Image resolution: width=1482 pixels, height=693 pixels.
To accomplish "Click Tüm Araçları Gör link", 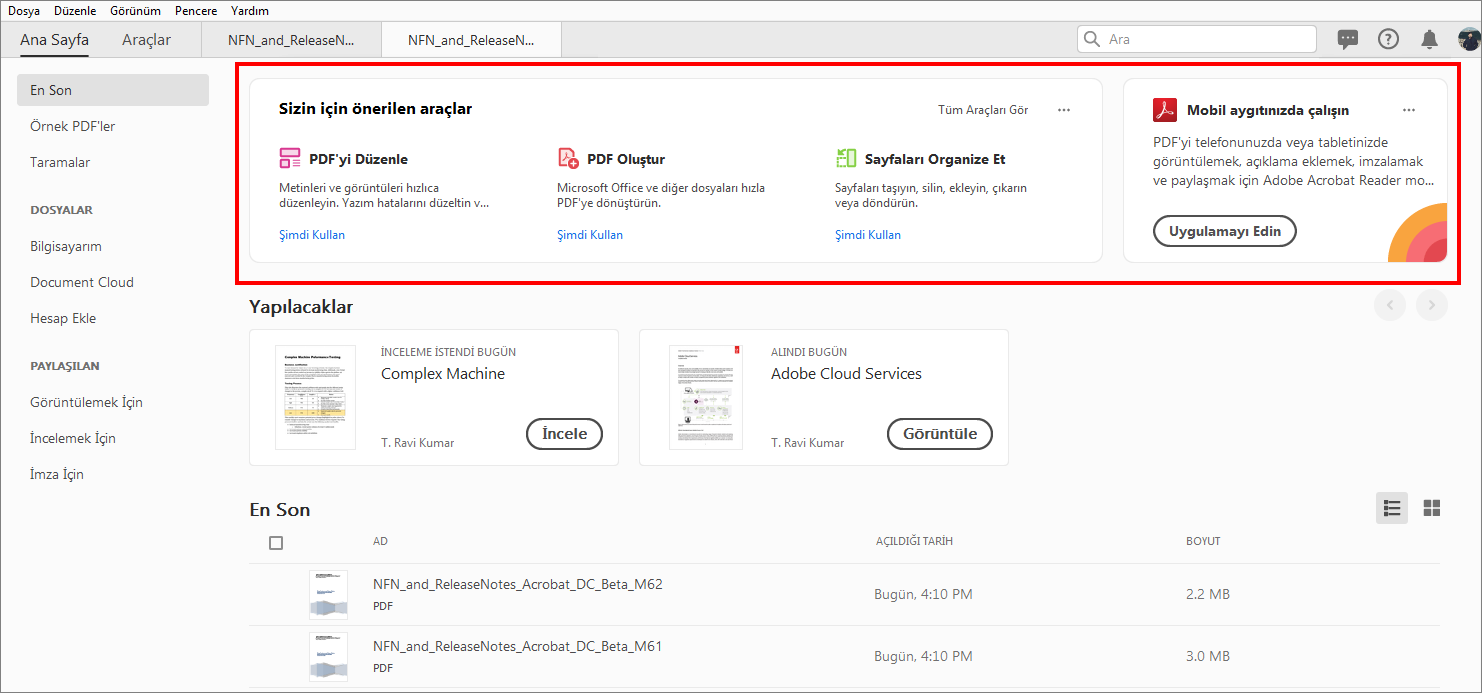I will [983, 110].
